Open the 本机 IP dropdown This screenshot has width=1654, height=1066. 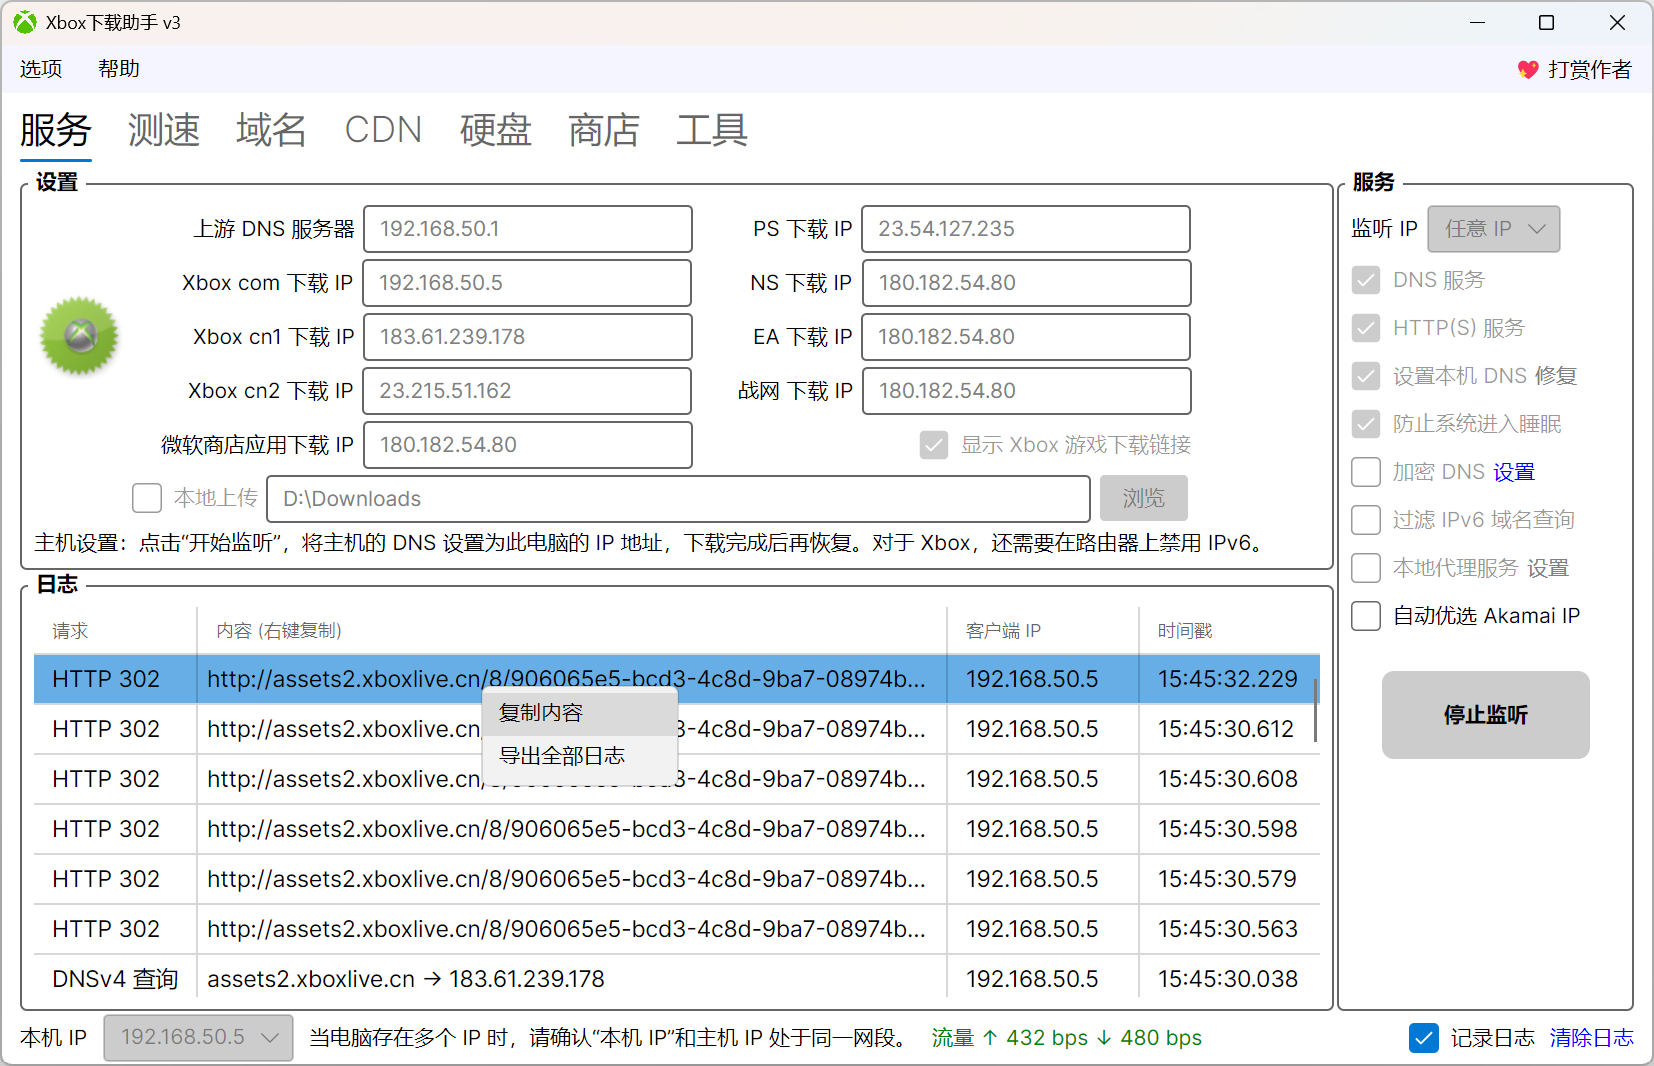199,1038
